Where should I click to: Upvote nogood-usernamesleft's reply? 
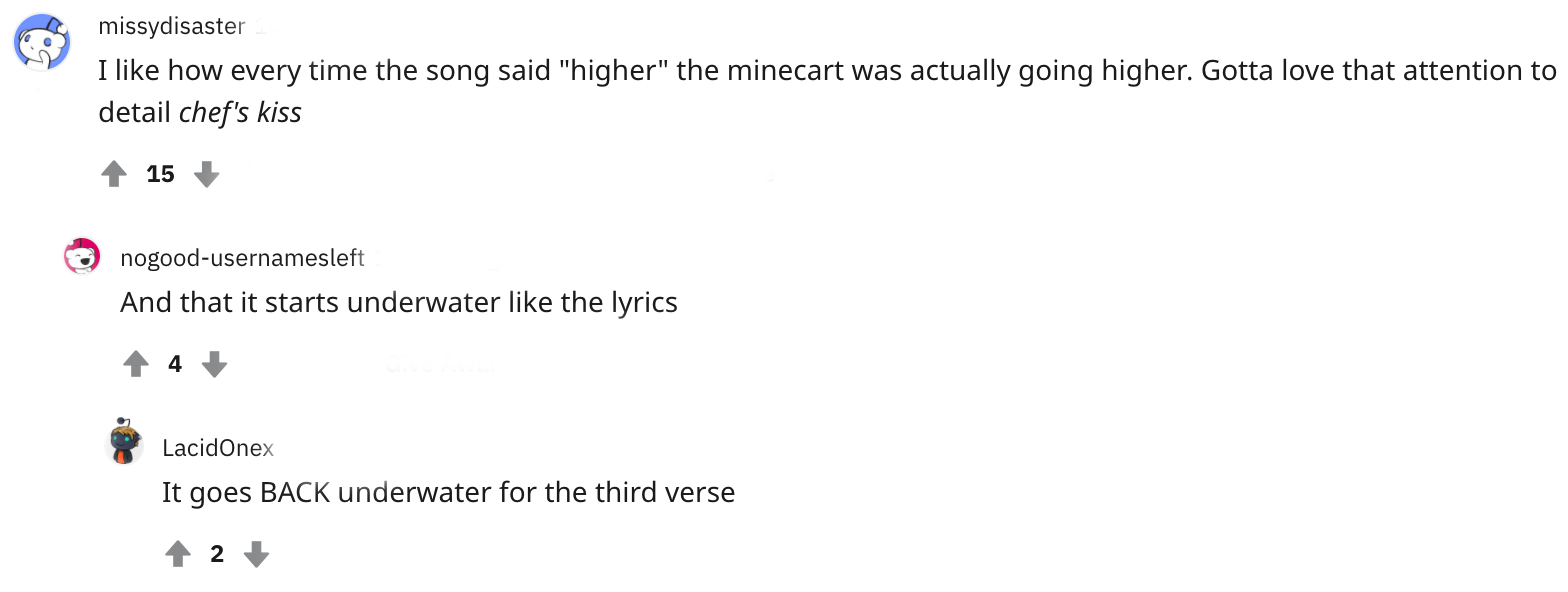pos(136,365)
